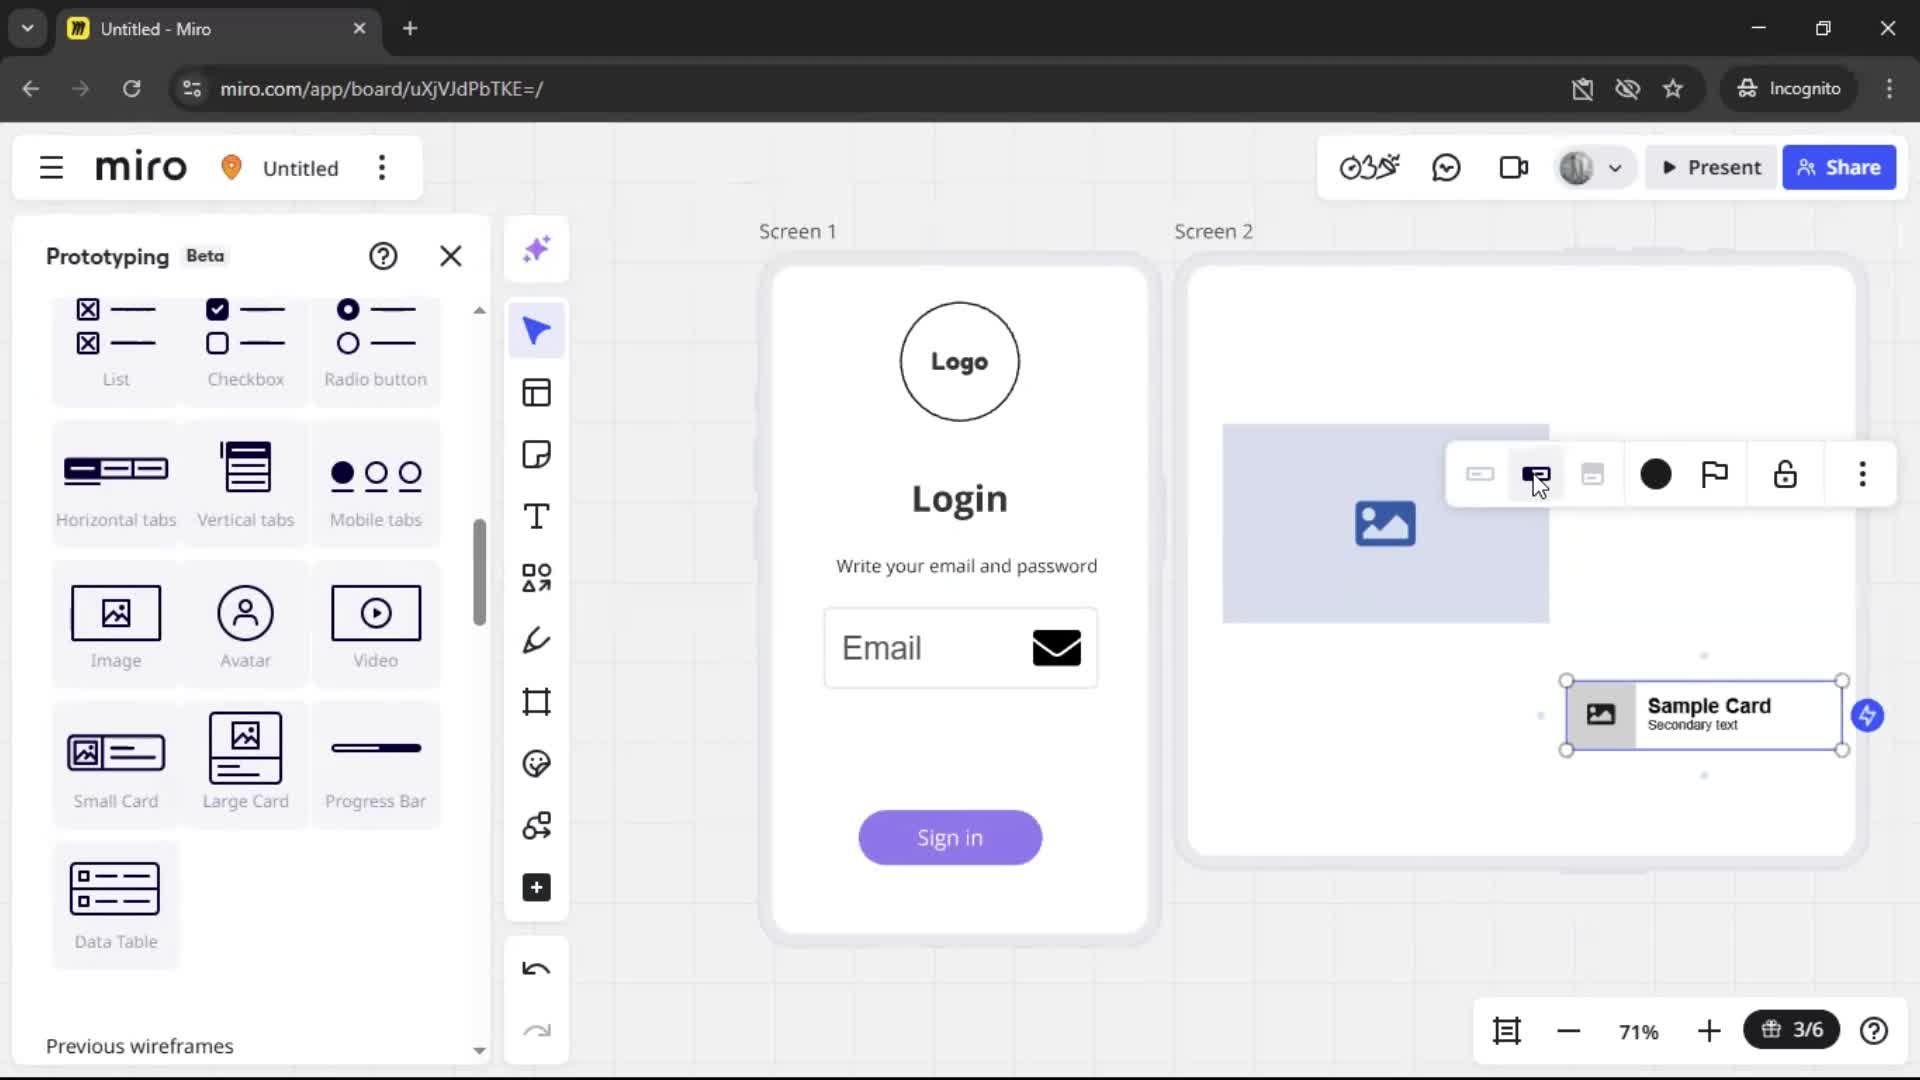Zoom out with minus button
1920x1080 pixels.
1569,1031
